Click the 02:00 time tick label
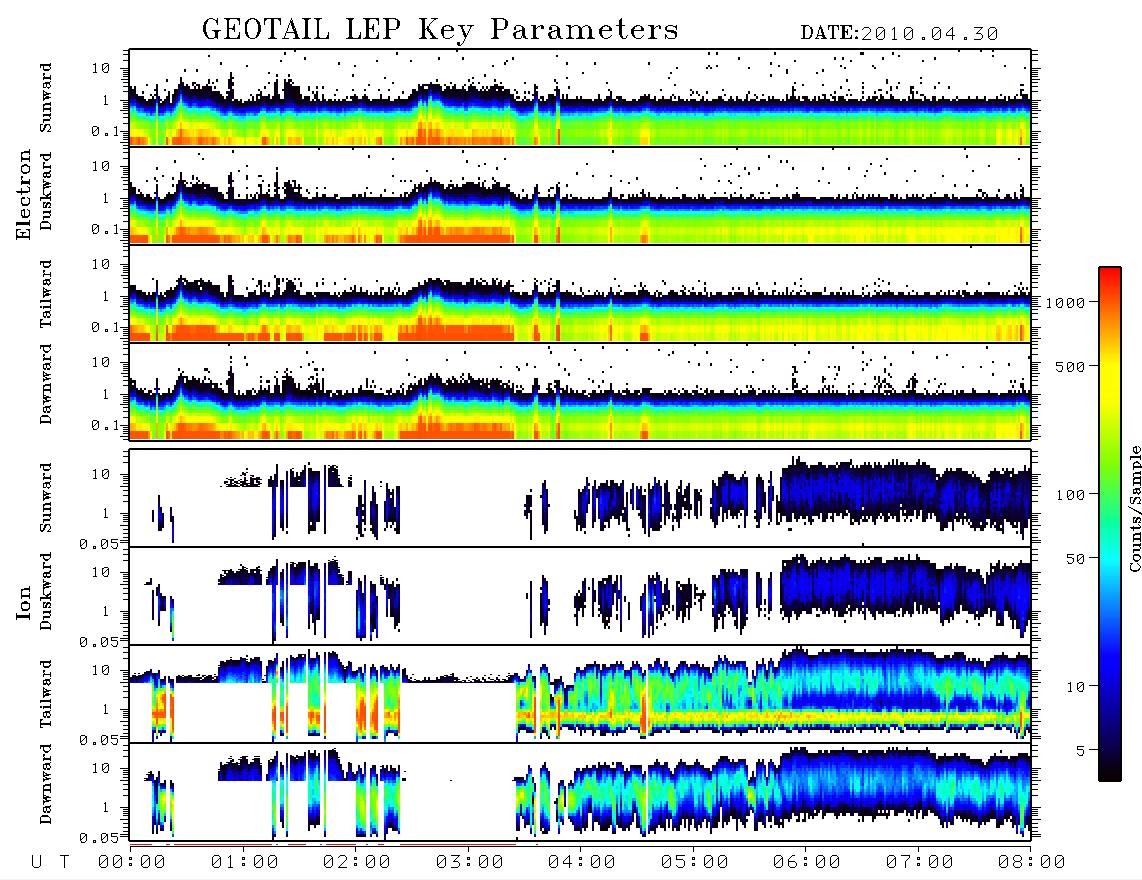The height and width of the screenshot is (880, 1142). [357, 863]
